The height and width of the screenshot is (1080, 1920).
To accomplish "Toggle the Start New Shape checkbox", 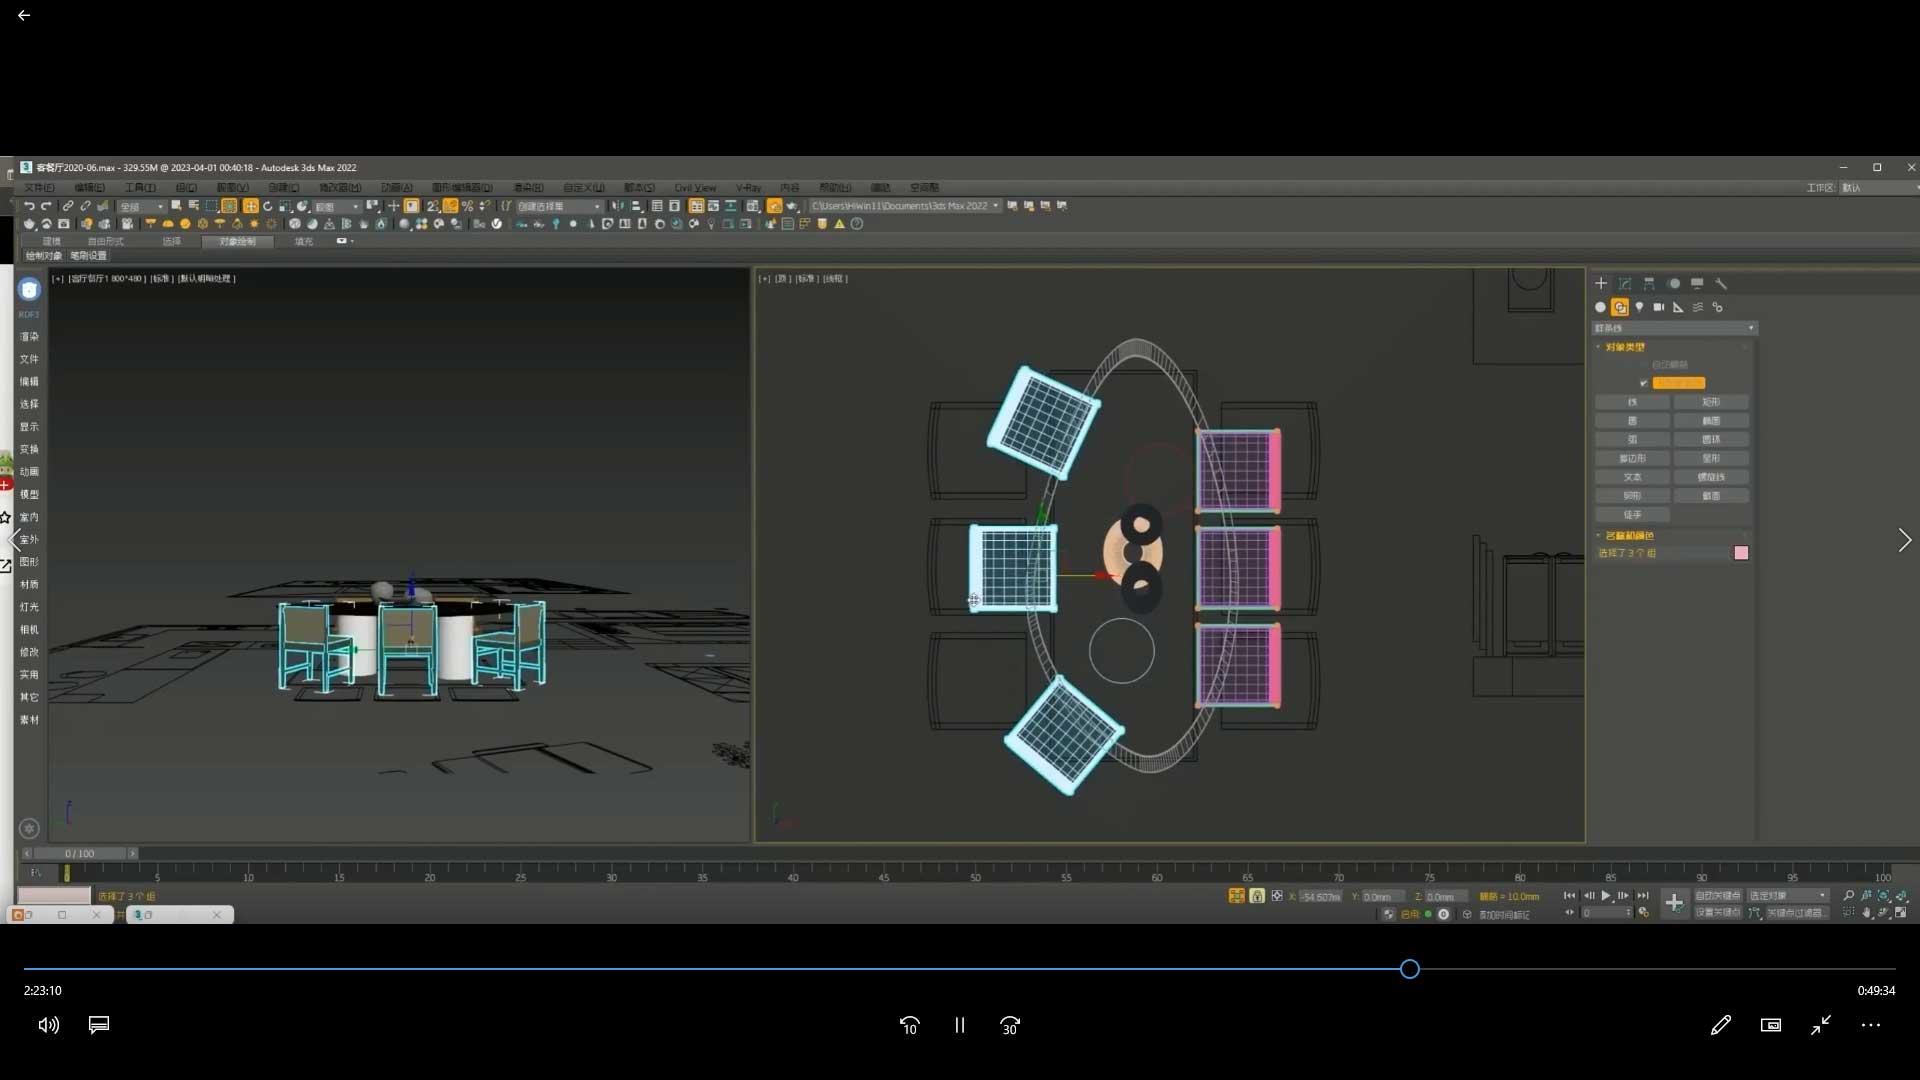I will pos(1643,383).
